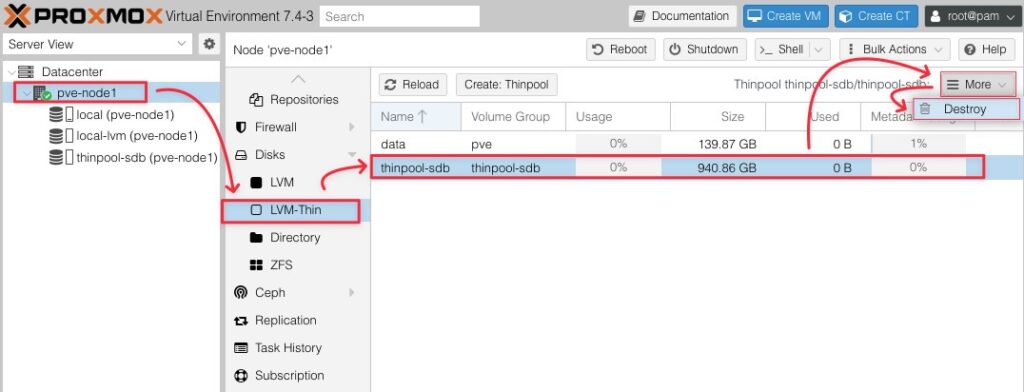This screenshot has height=392, width=1024.
Task: Open the Task History section
Action: [x=298, y=348]
